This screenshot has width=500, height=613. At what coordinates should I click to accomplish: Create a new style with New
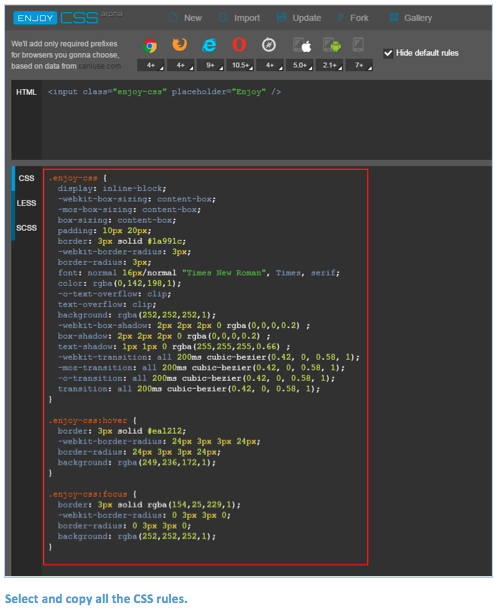[x=185, y=18]
